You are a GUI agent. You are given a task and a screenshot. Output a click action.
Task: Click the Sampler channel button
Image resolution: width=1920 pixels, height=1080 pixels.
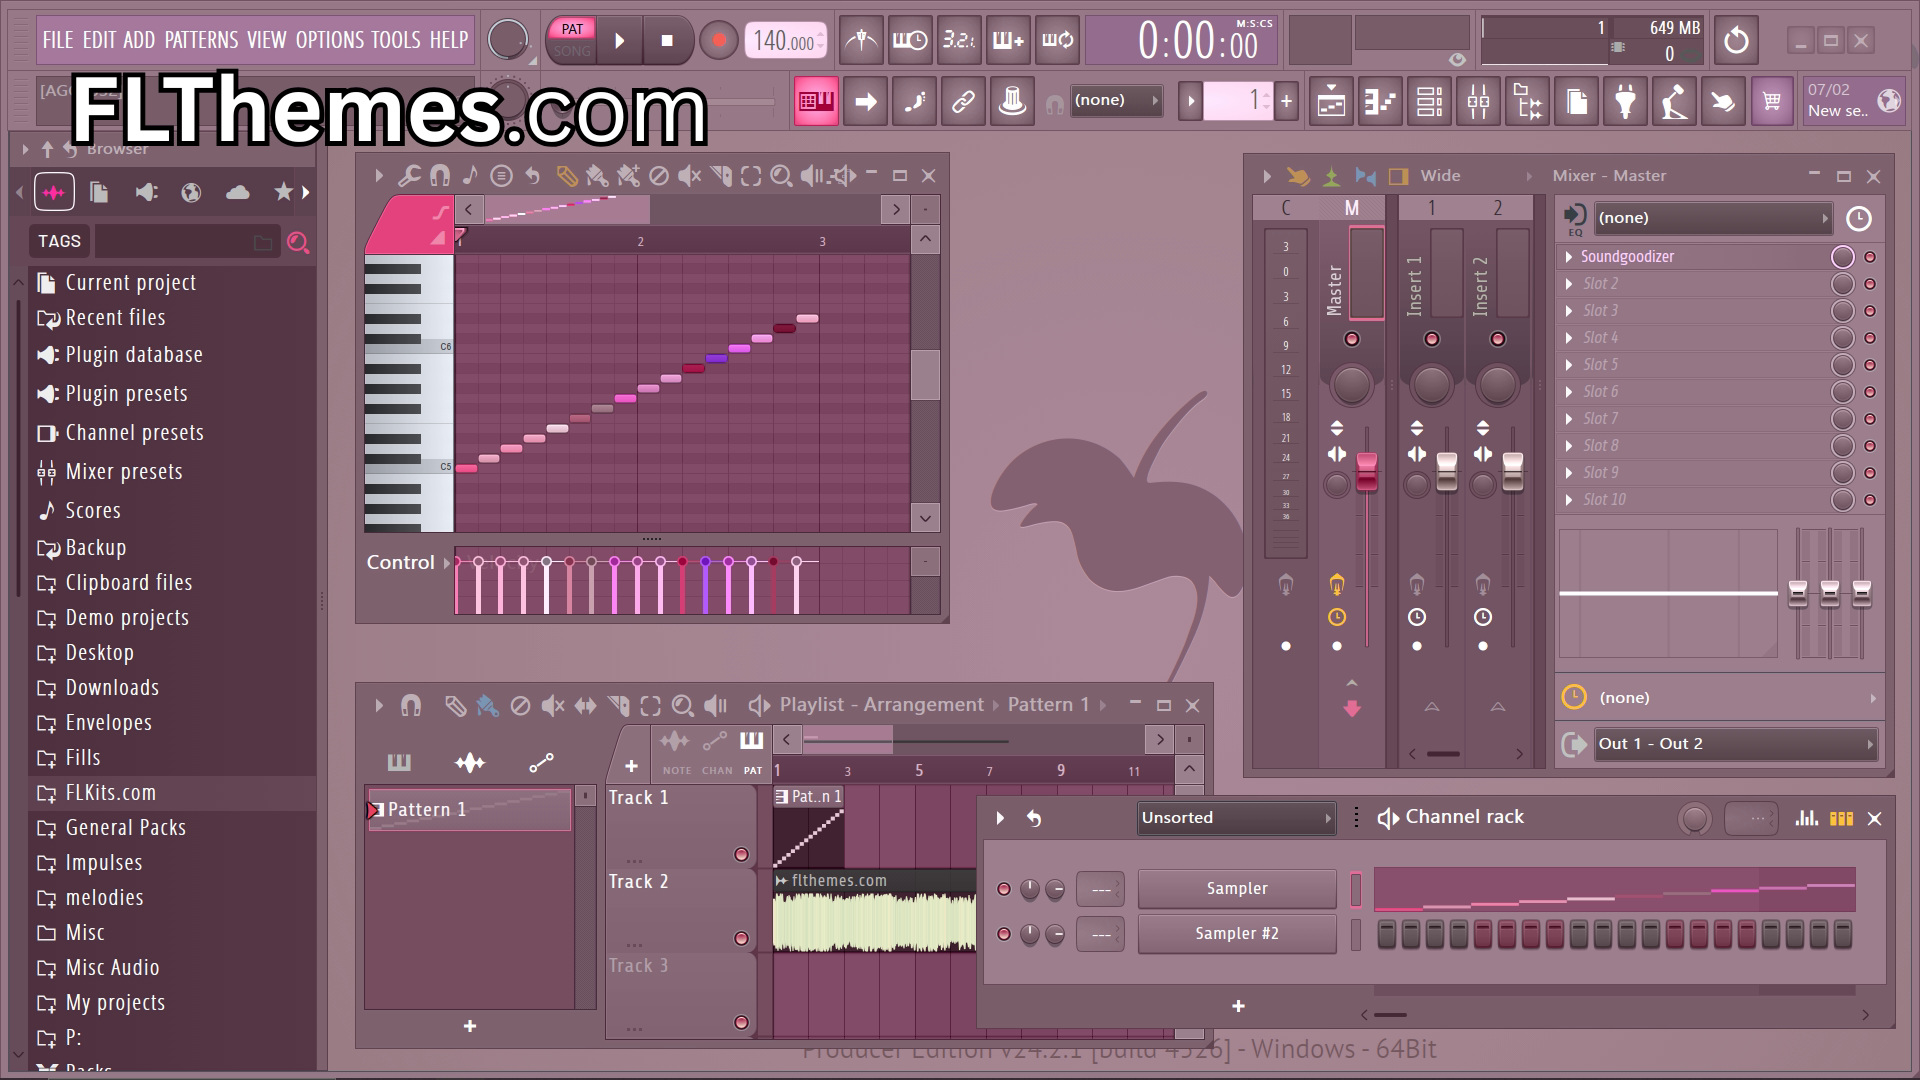coord(1237,889)
